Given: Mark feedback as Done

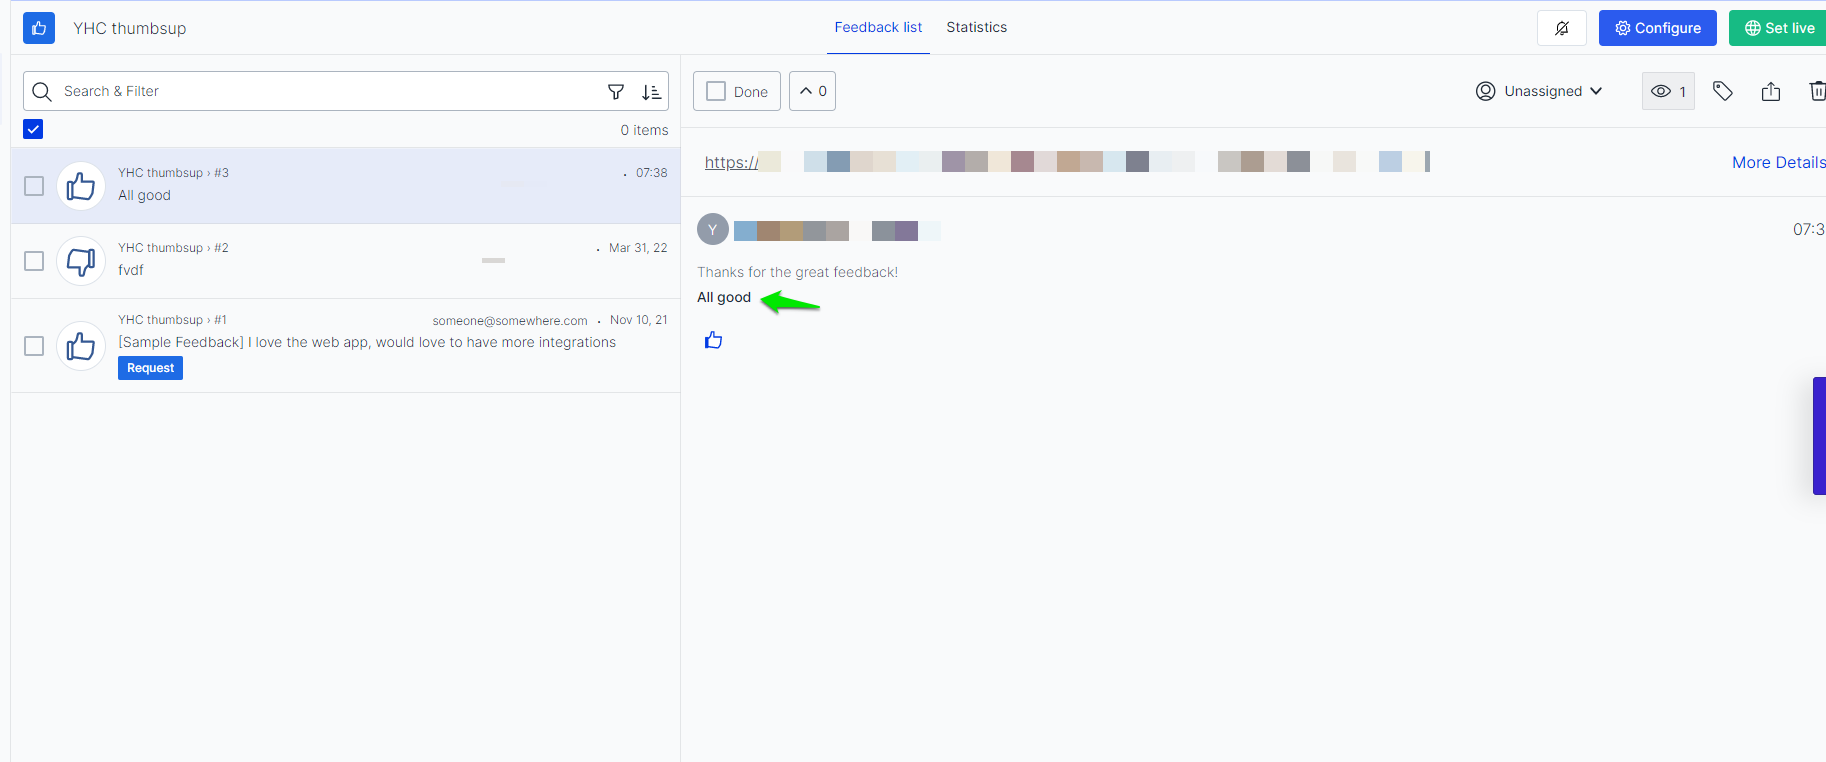Looking at the screenshot, I should (x=737, y=91).
